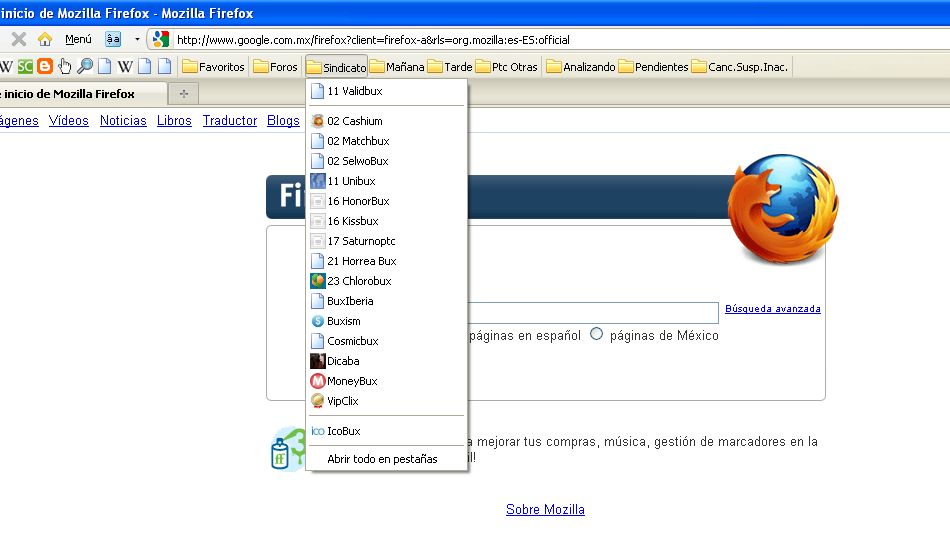
Task: Choose Abrir todo en pestañas
Action: [x=387, y=459]
